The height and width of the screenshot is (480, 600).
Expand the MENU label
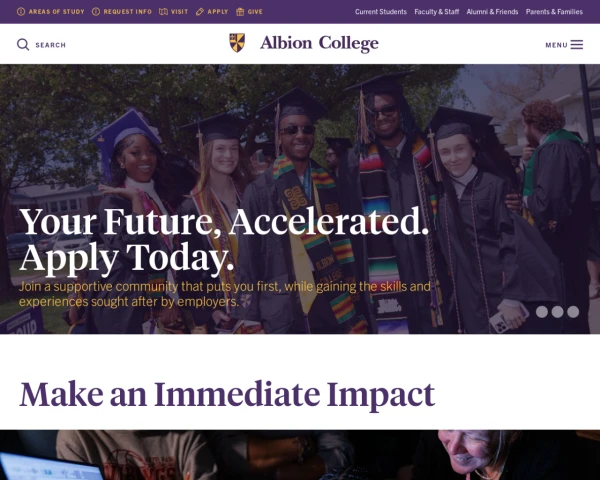556,45
